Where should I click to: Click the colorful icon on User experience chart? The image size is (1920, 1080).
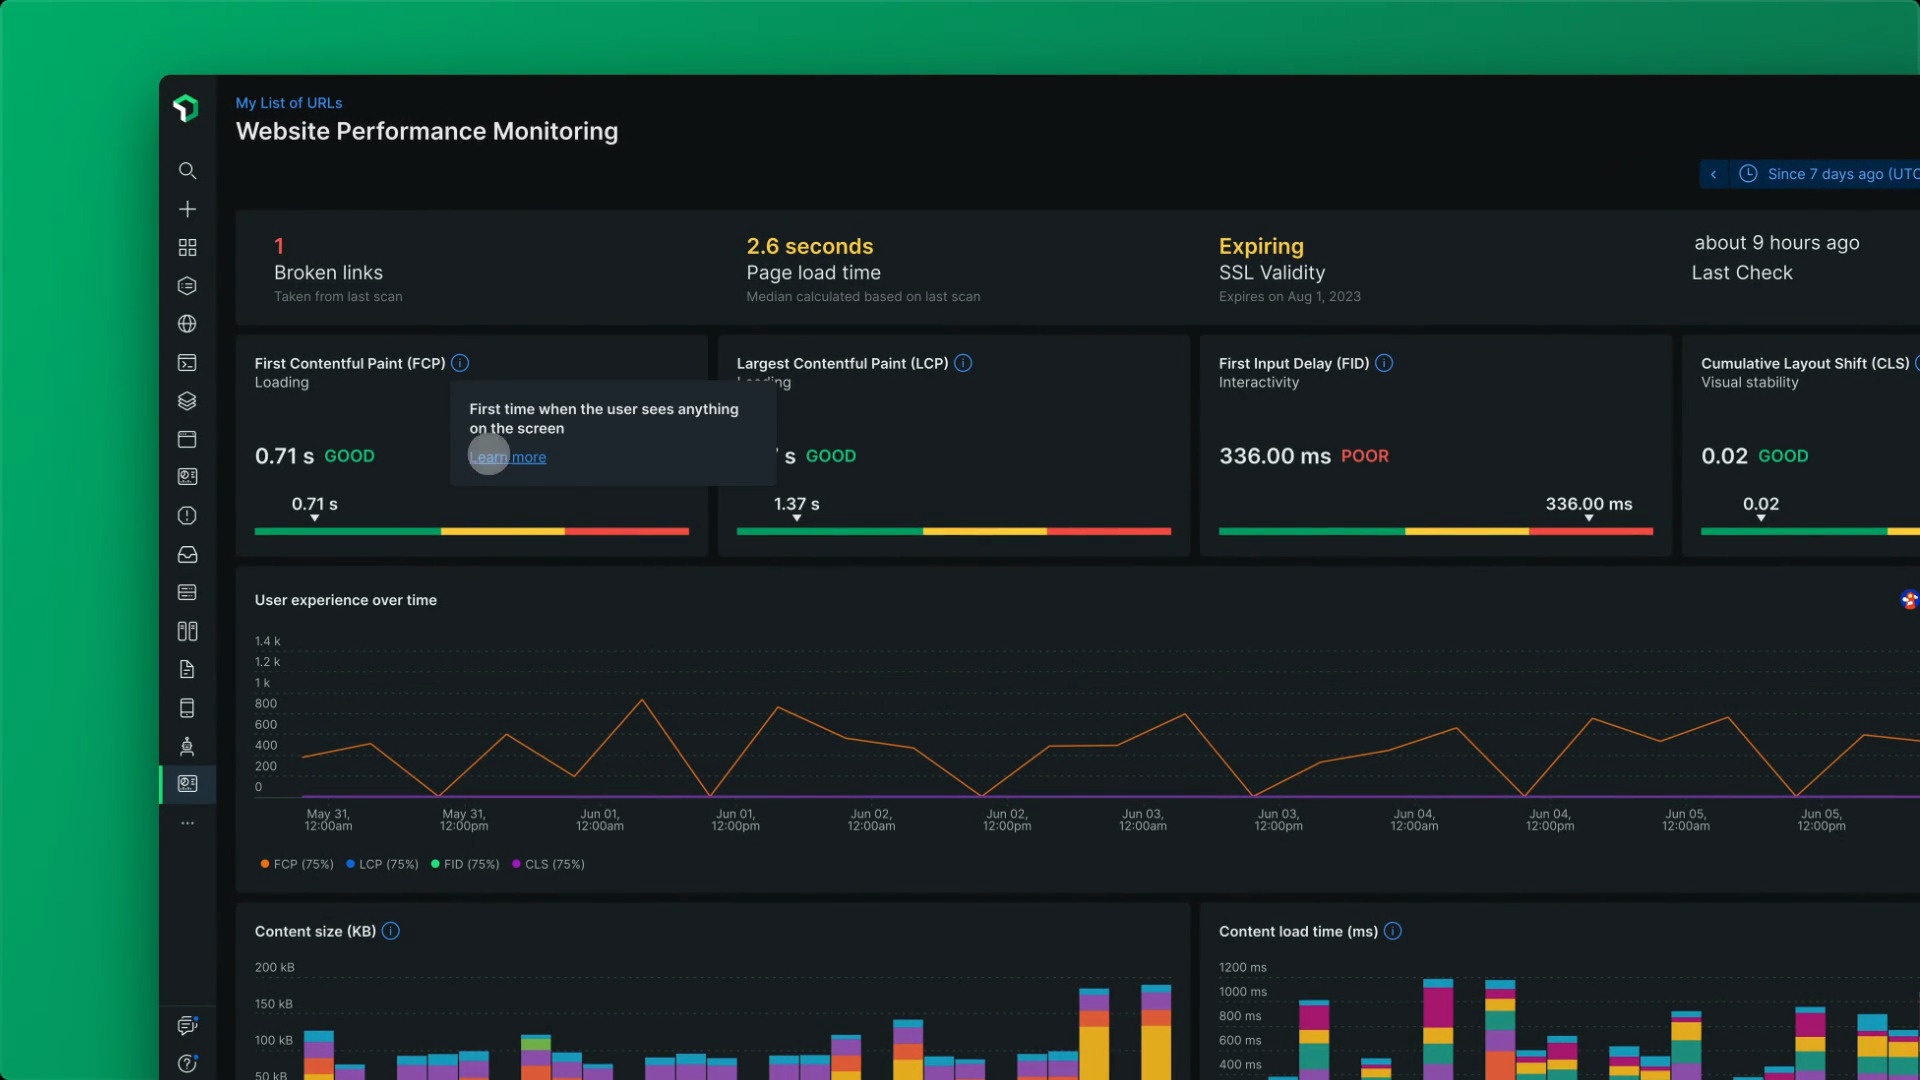click(x=1909, y=600)
